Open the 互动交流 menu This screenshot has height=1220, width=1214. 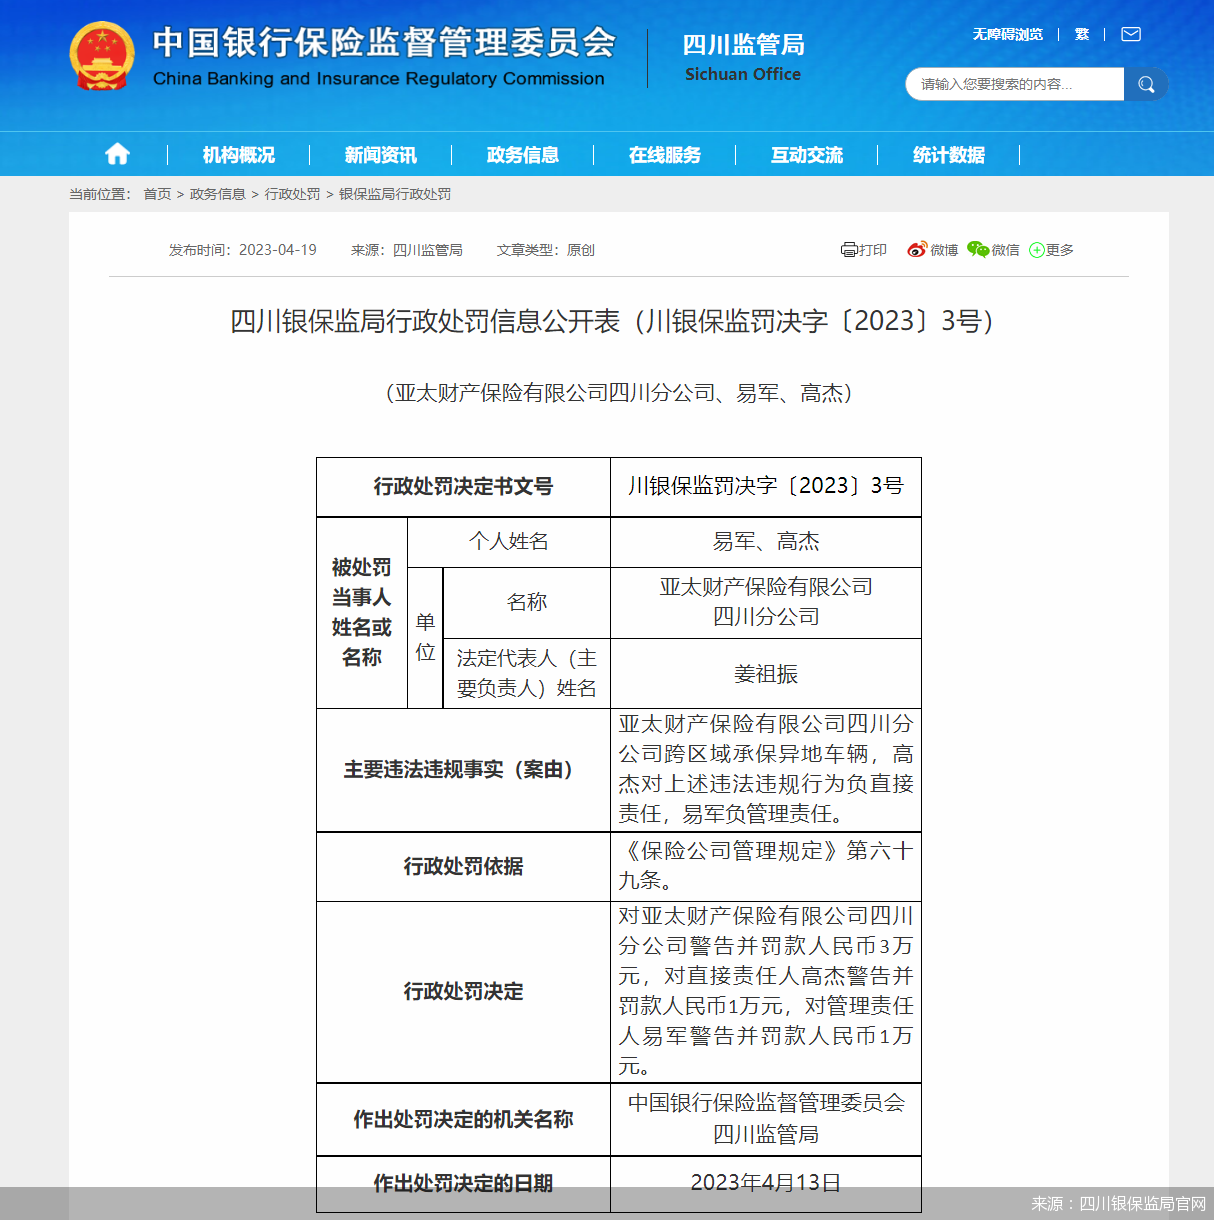pos(806,155)
